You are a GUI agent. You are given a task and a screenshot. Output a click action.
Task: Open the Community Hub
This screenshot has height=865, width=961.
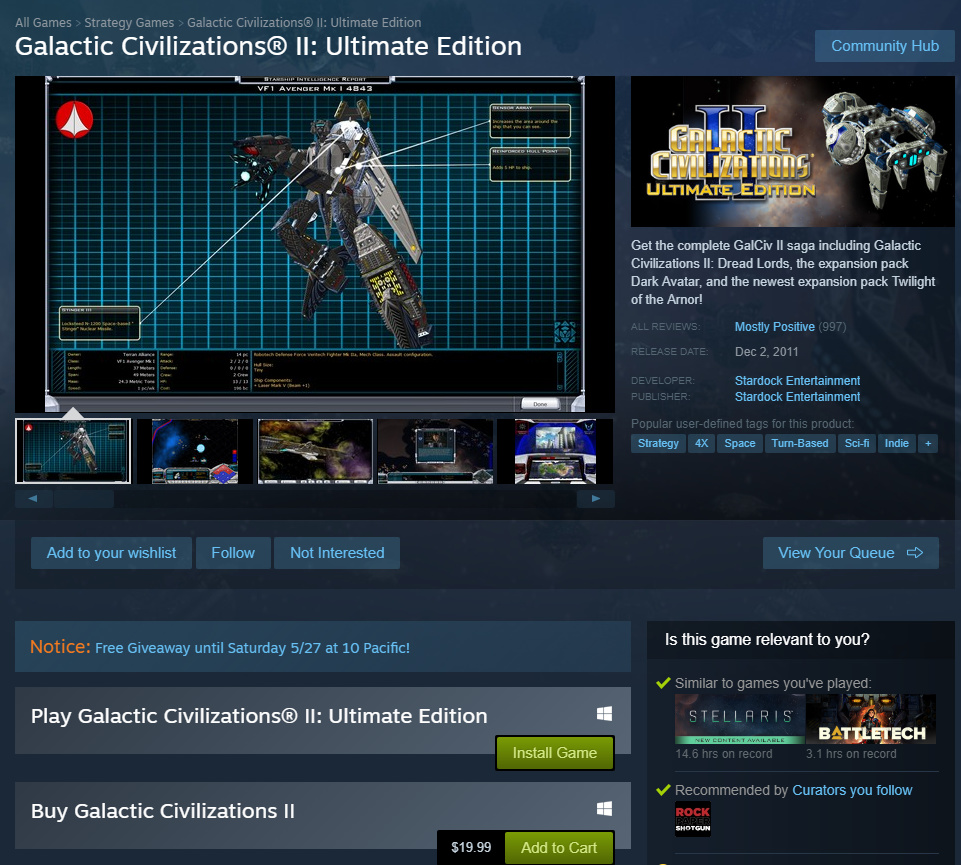pyautogui.click(x=884, y=46)
